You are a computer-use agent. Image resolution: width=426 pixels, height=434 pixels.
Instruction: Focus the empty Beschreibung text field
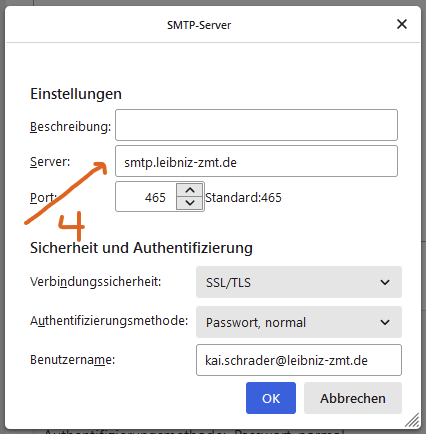coord(256,125)
